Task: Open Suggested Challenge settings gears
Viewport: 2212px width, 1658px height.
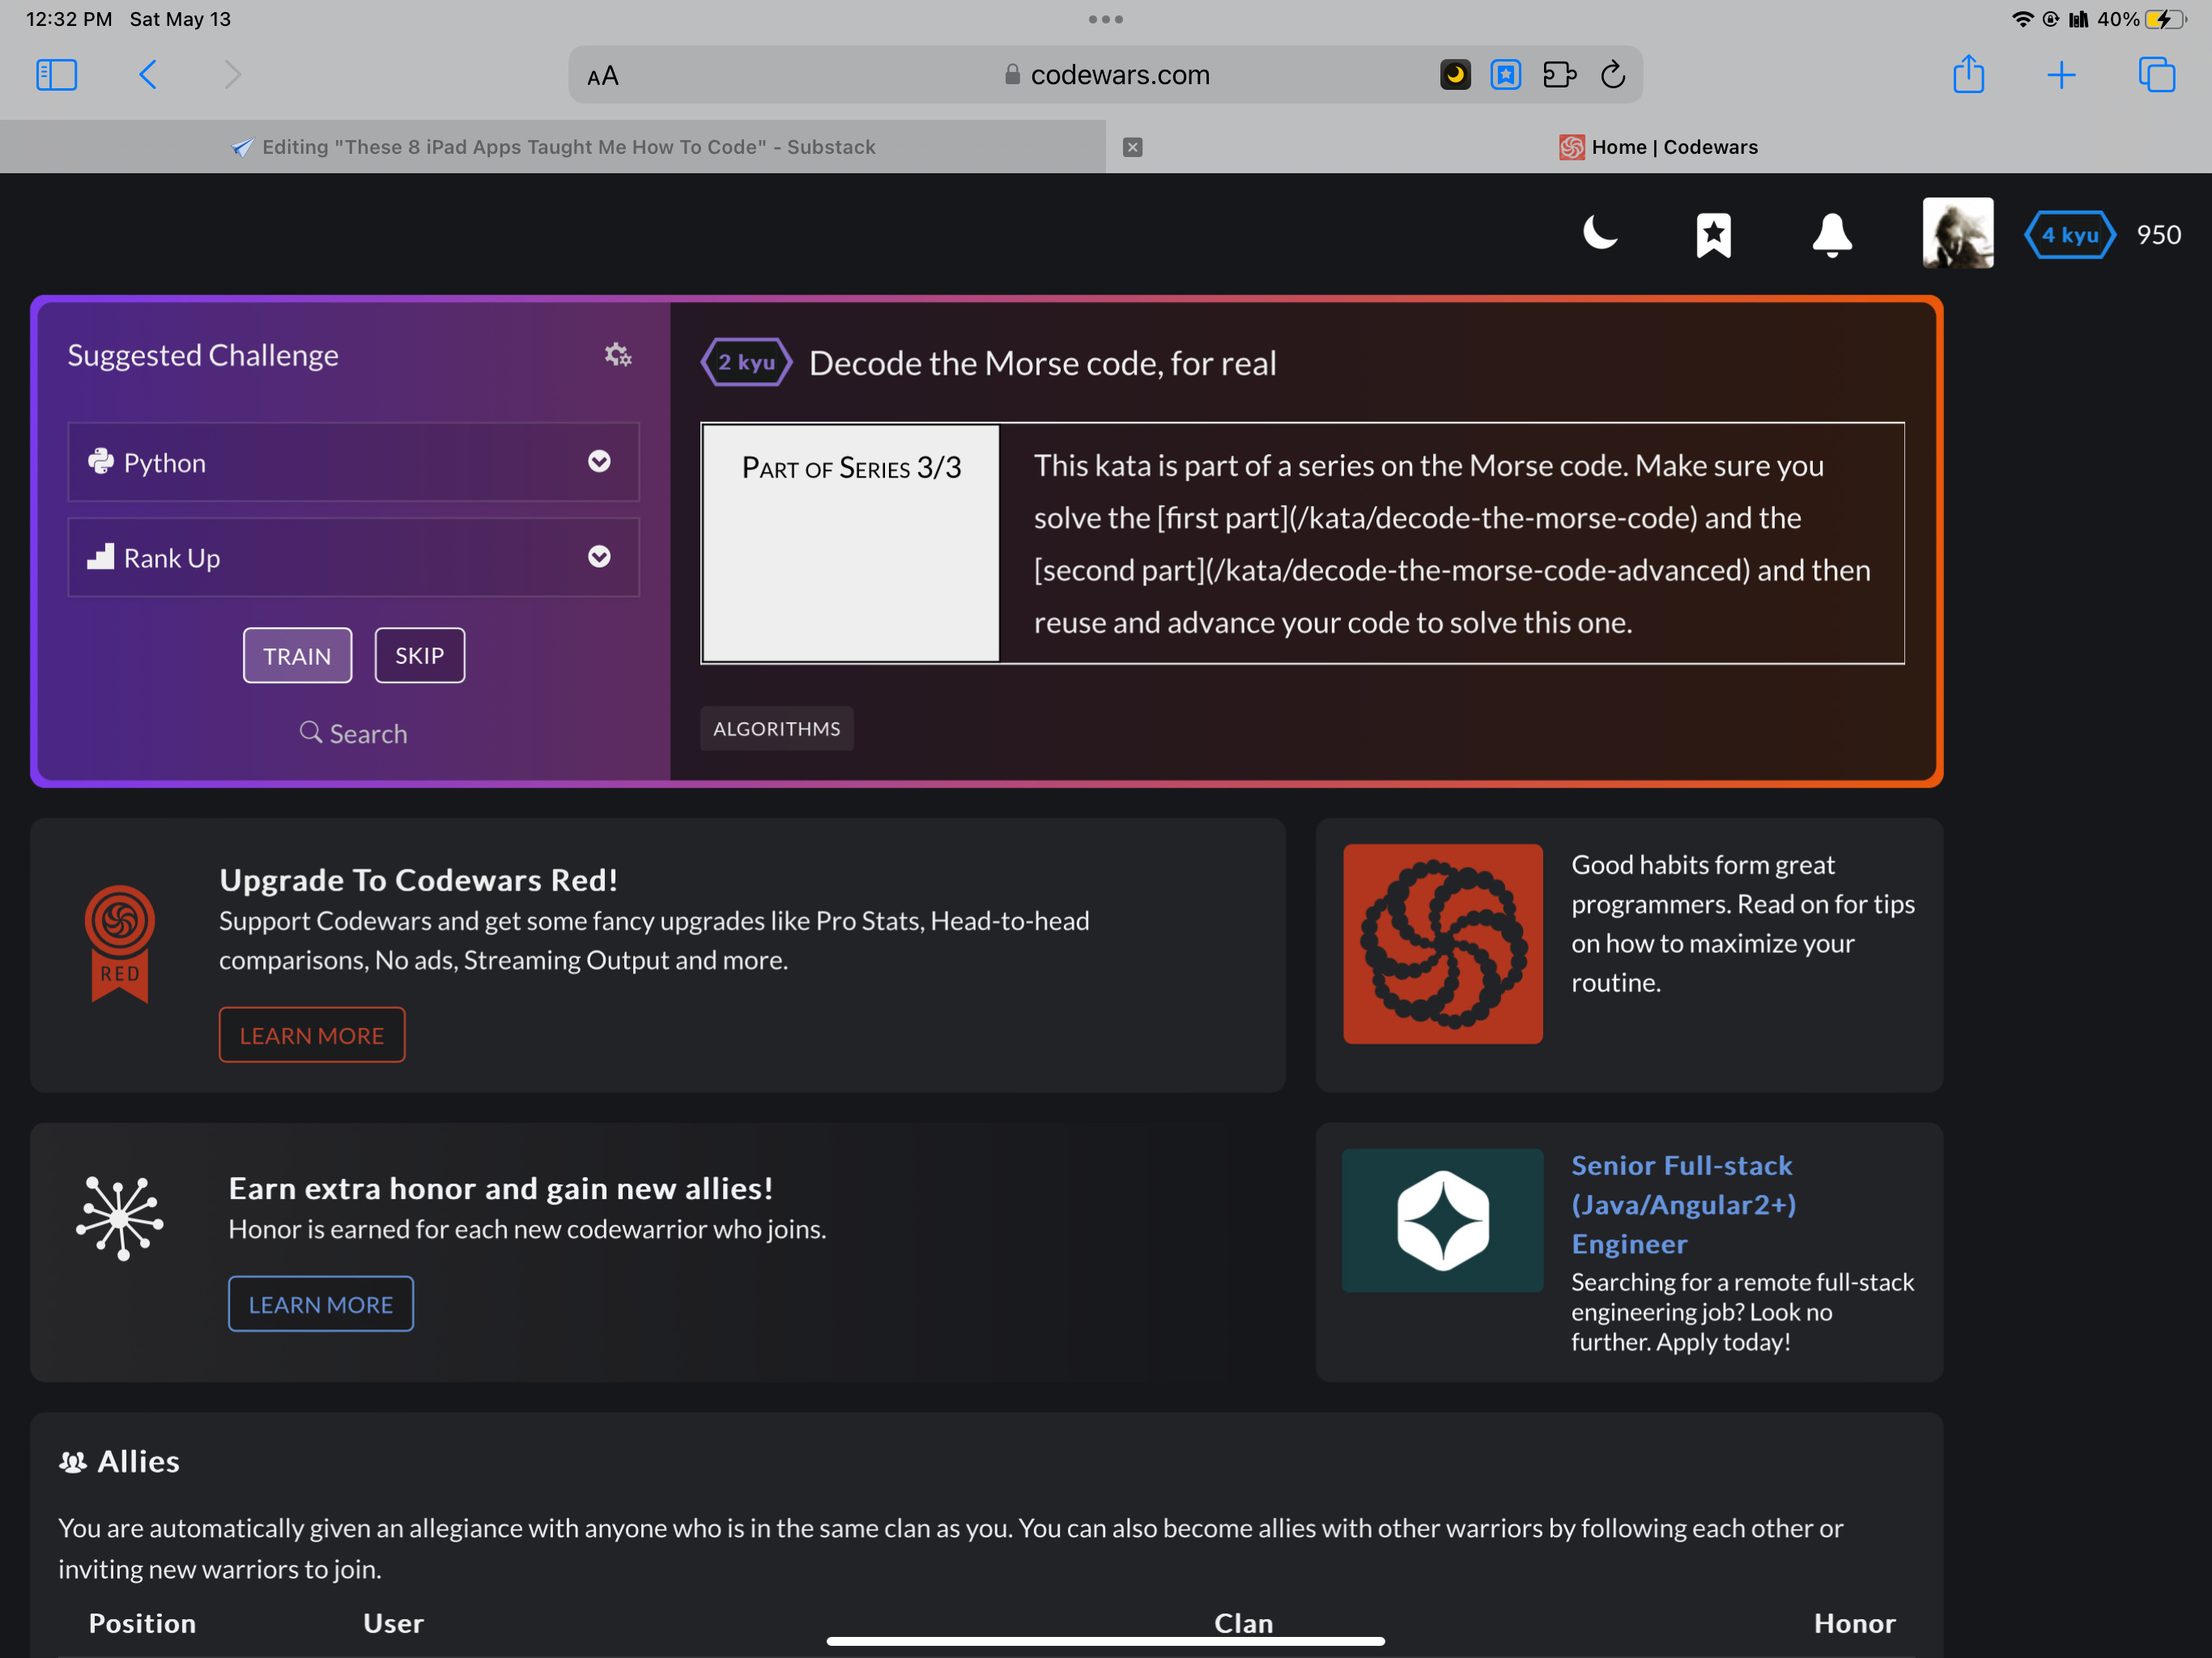Action: click(x=617, y=355)
